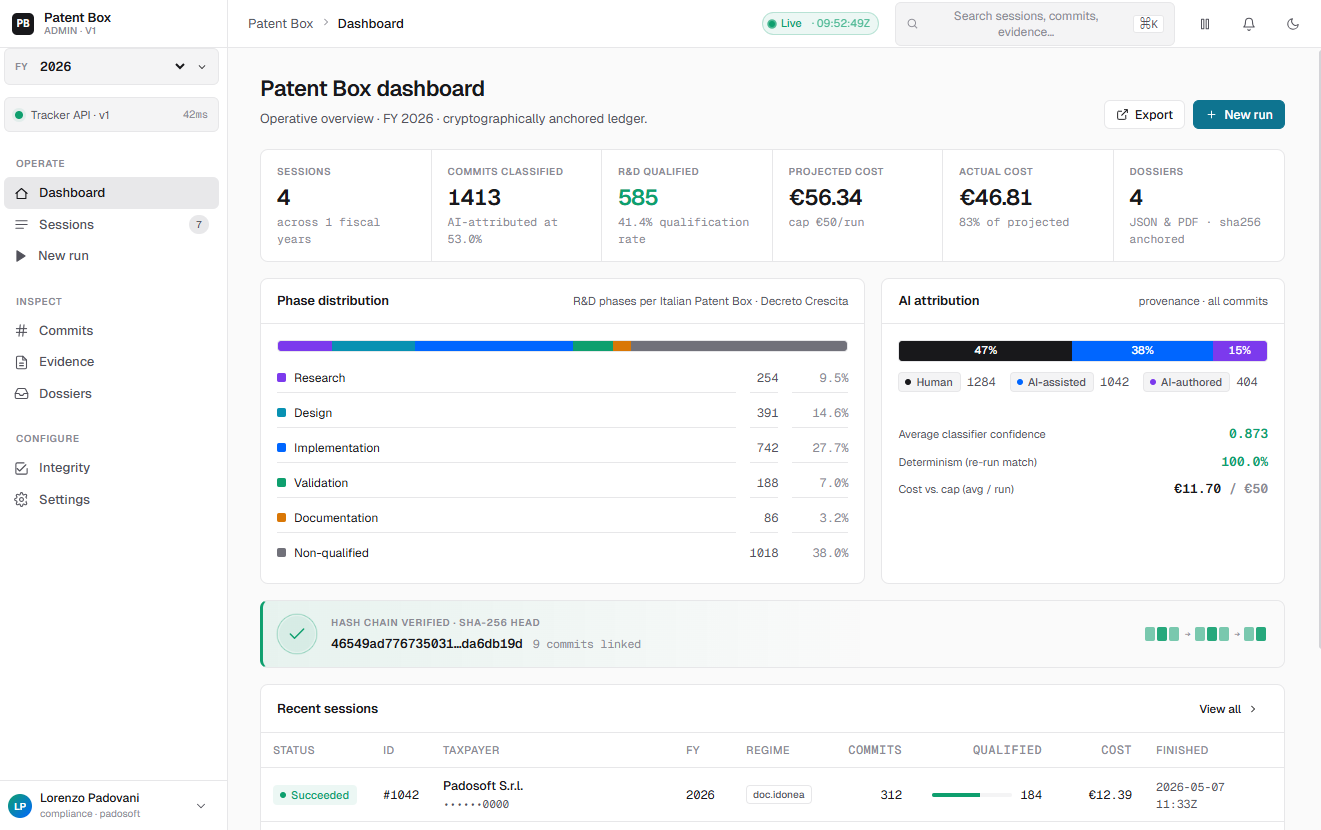
Task: Click the Padosoft S.r.l. taxpayer name
Action: [x=483, y=786]
